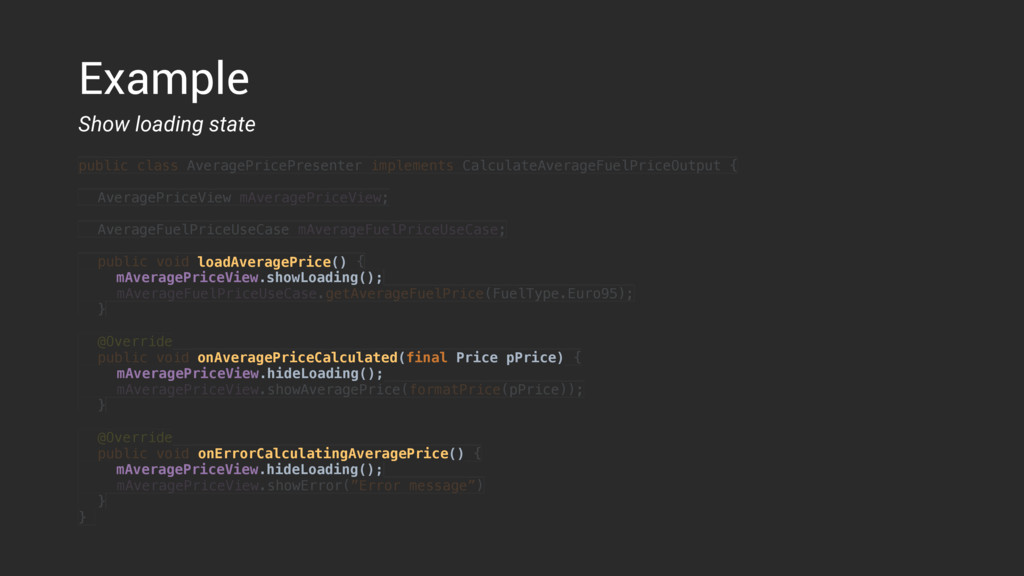Click 'public class' keywords at top

[128, 166]
